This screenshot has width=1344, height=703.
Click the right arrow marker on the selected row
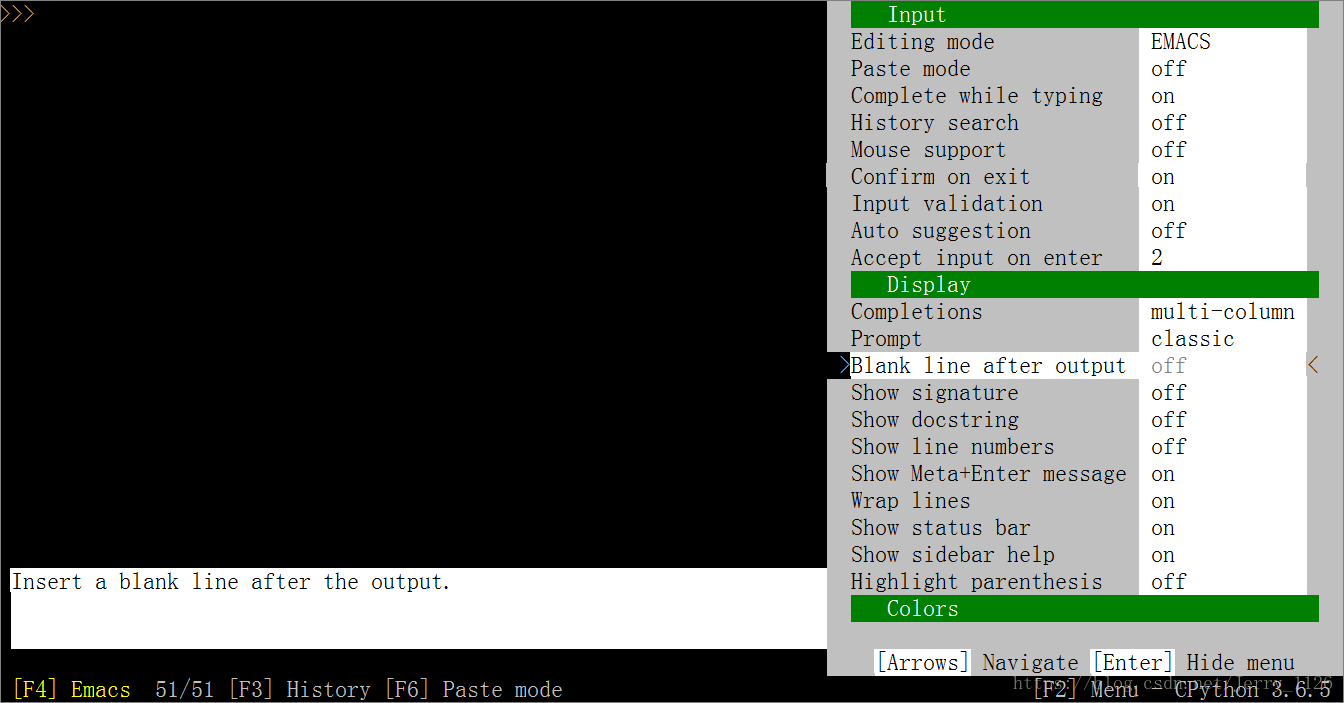click(x=1313, y=366)
